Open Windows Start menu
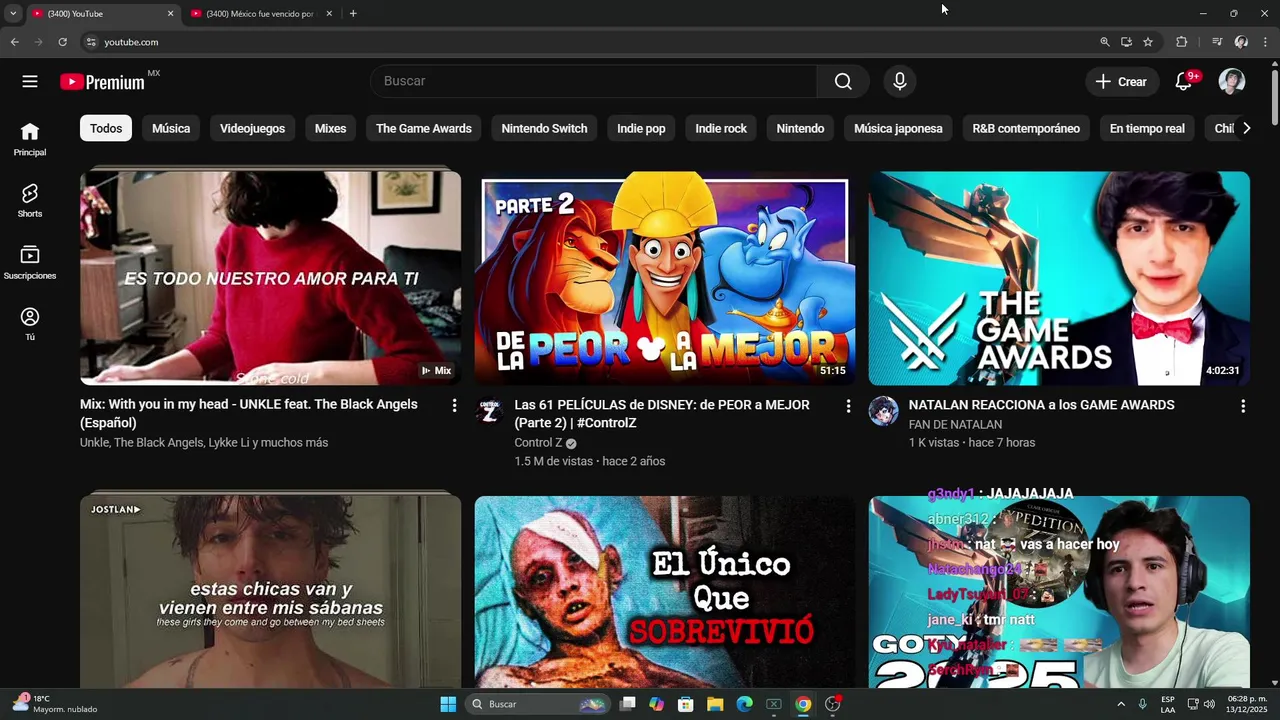 tap(448, 704)
